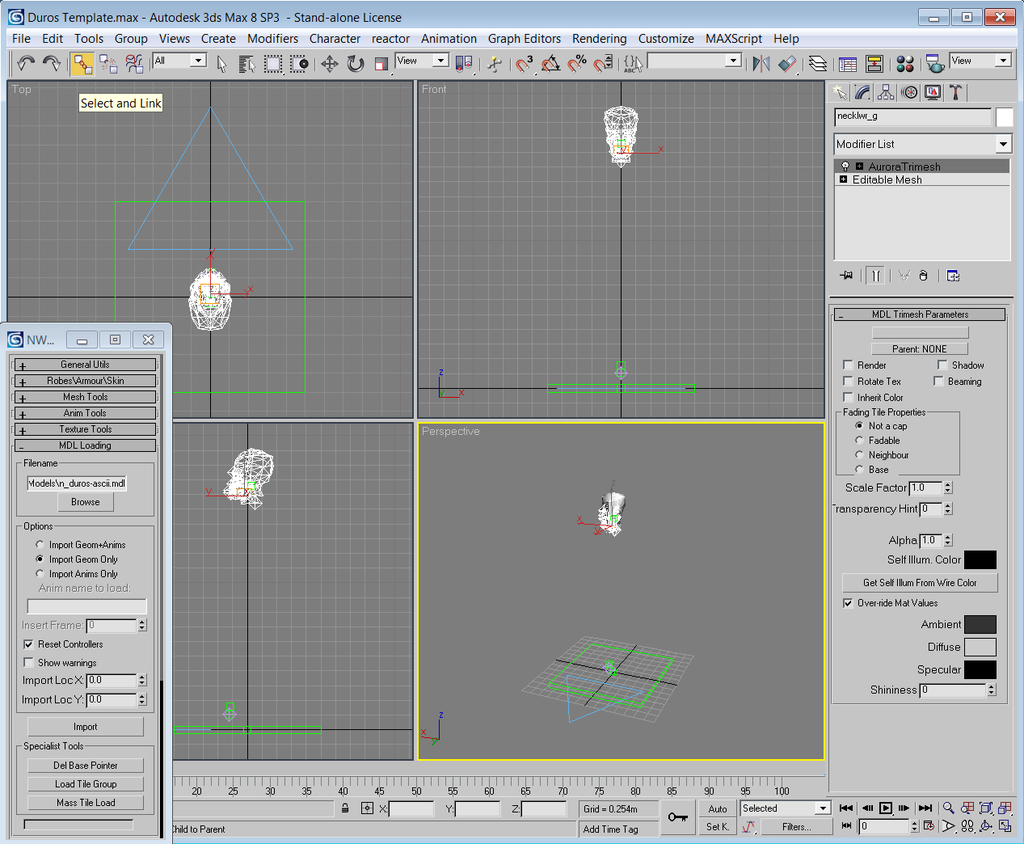Select the Move tool

(x=329, y=63)
